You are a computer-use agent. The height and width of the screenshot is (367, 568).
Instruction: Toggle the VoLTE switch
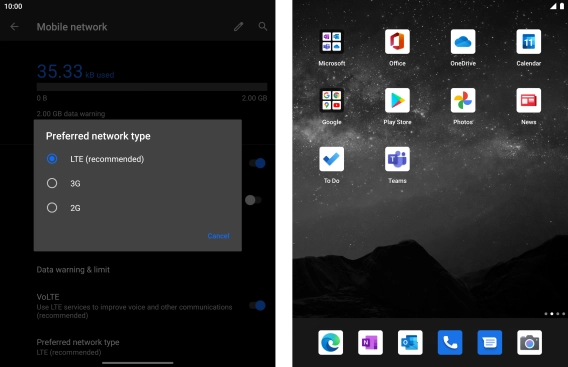tap(258, 305)
